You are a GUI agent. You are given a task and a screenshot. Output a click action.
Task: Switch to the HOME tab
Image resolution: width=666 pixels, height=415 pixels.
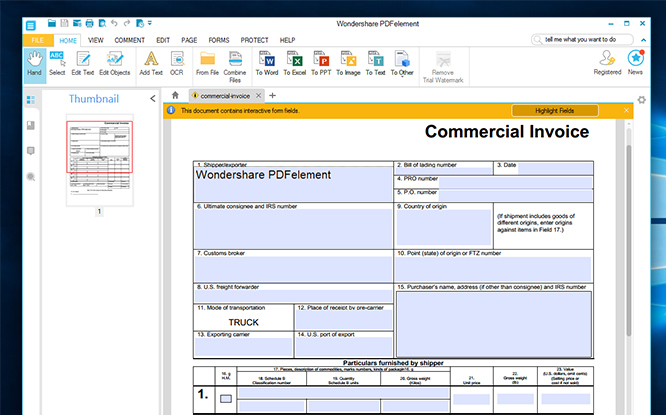click(x=68, y=40)
